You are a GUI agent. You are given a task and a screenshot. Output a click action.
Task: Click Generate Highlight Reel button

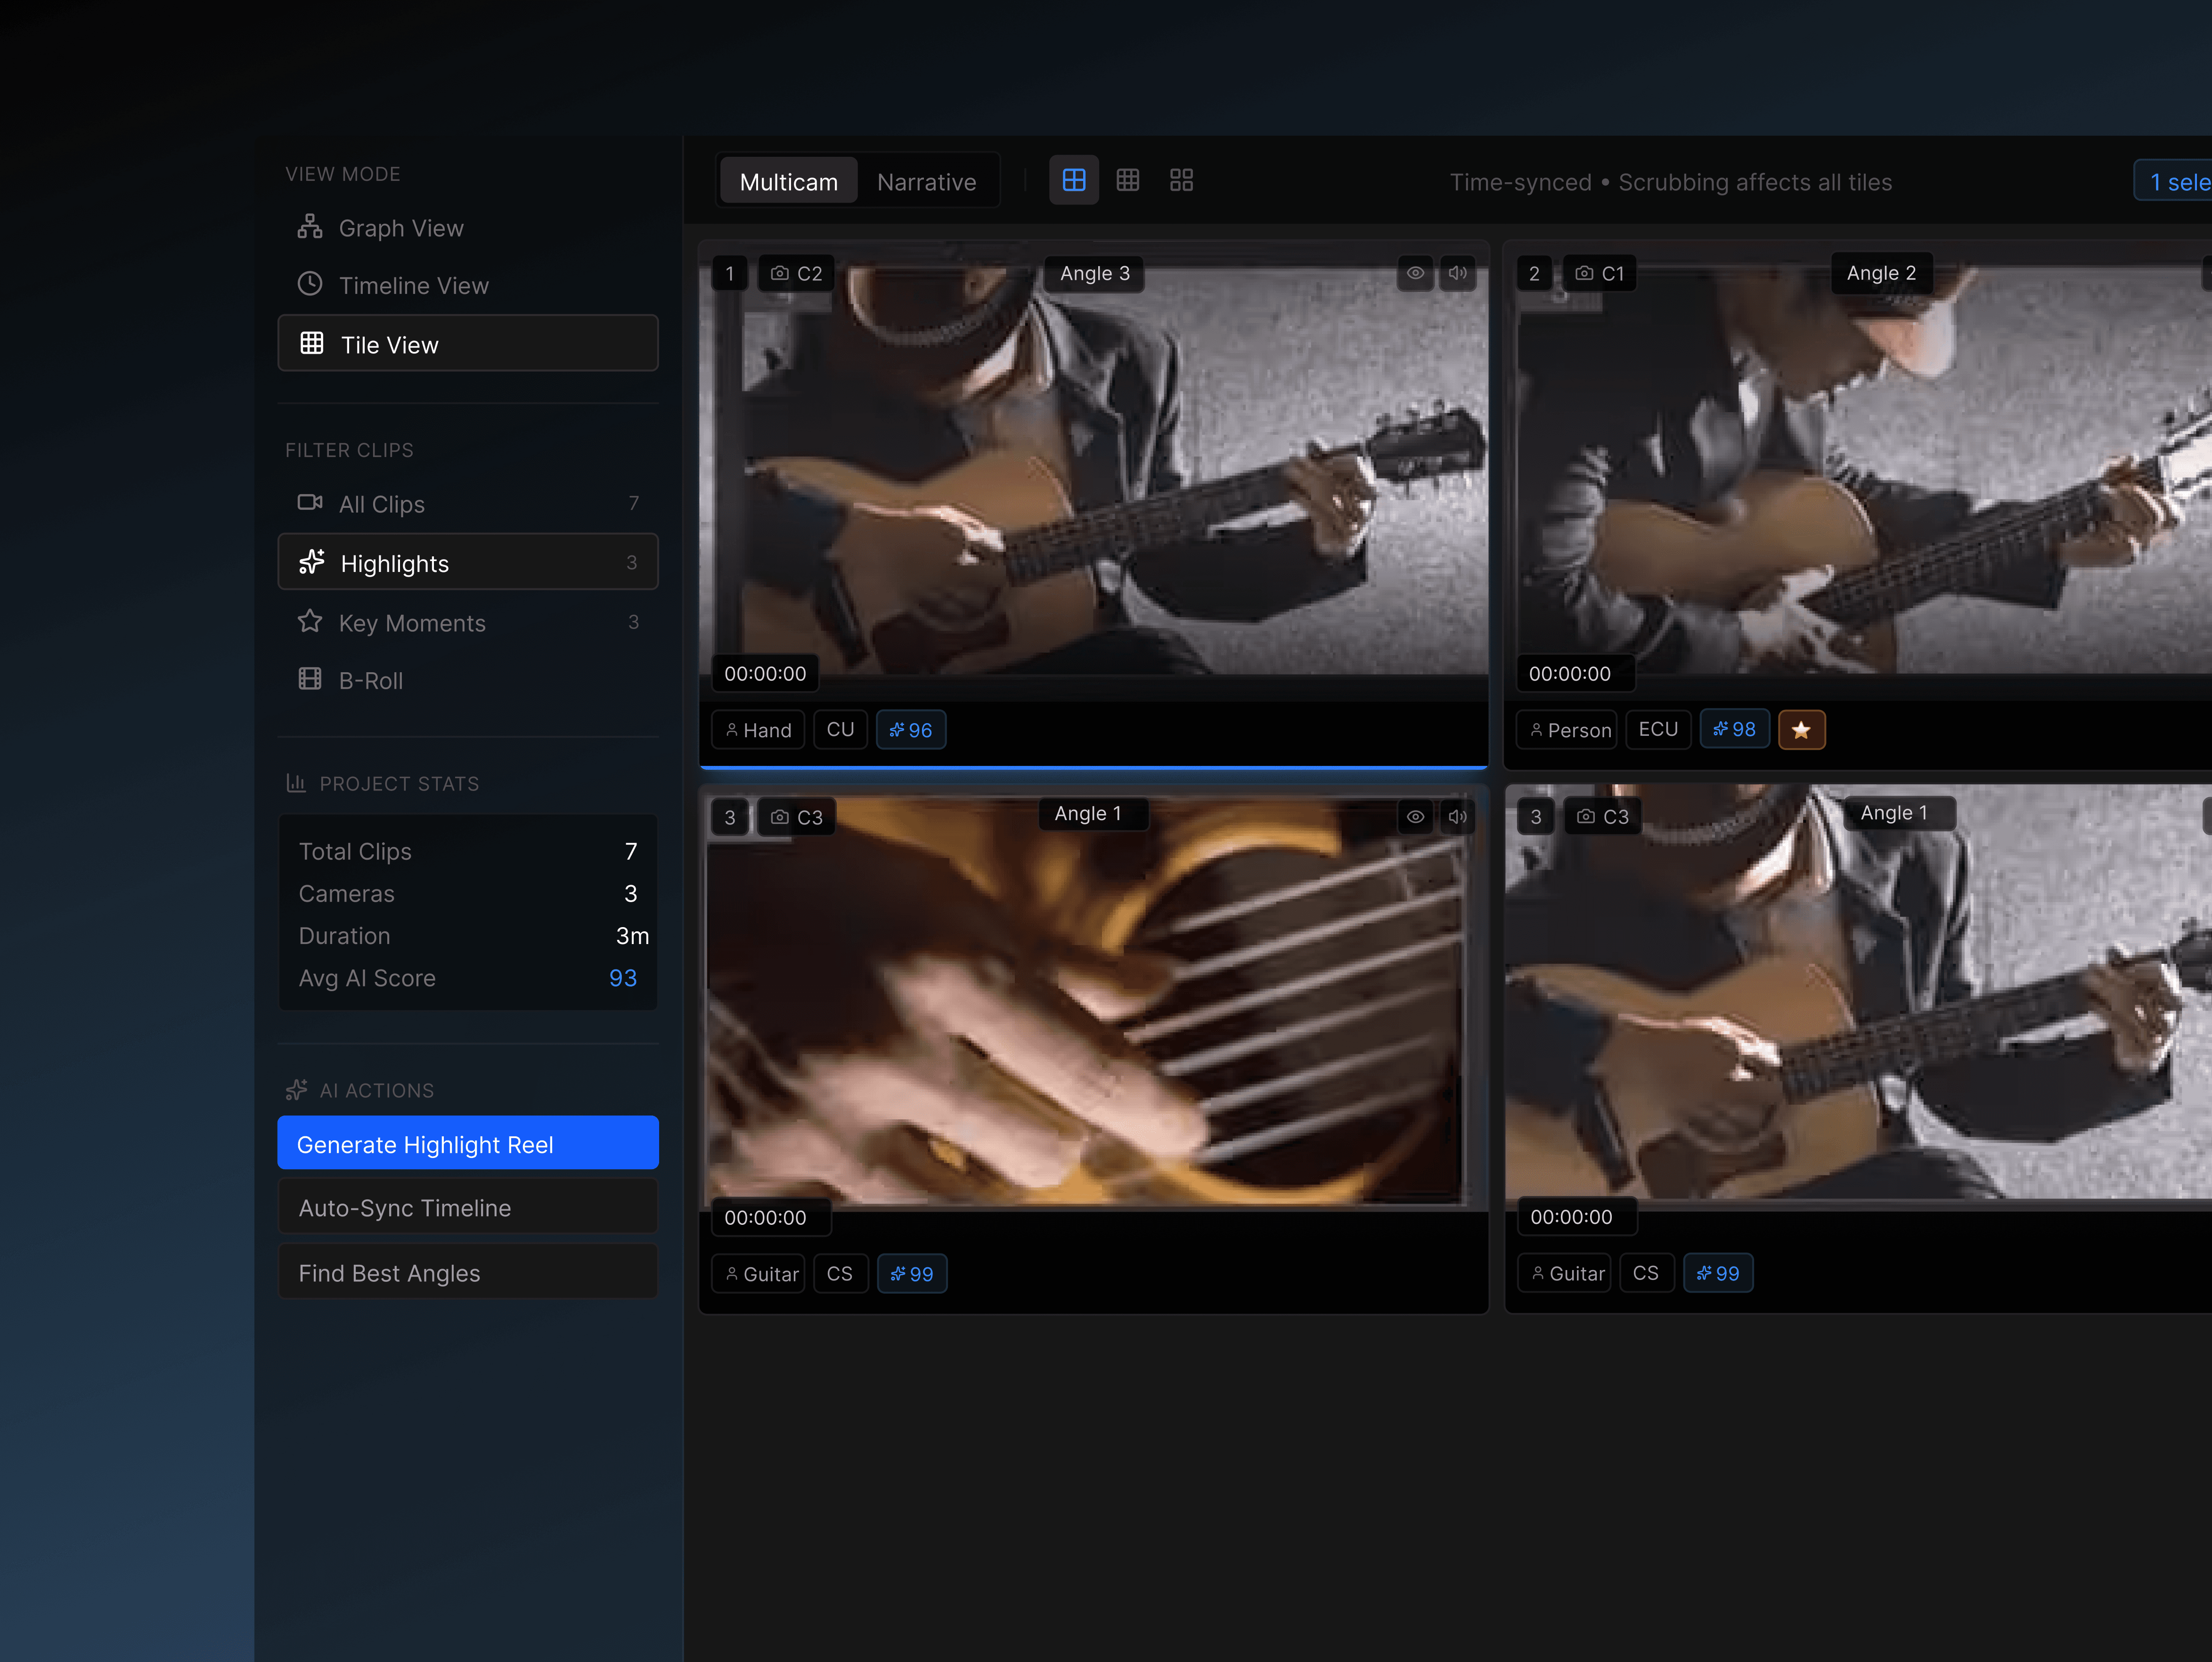tap(467, 1144)
